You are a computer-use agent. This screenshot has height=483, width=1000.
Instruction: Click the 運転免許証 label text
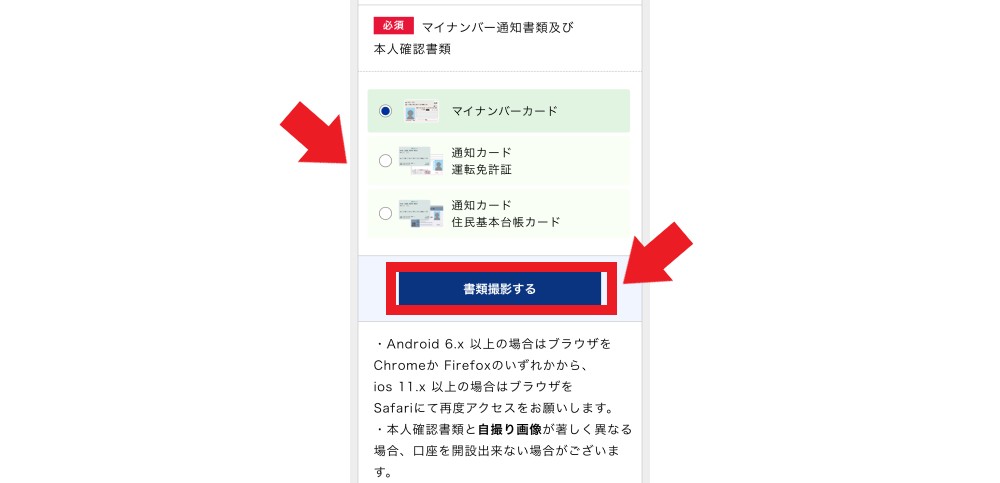click(482, 170)
